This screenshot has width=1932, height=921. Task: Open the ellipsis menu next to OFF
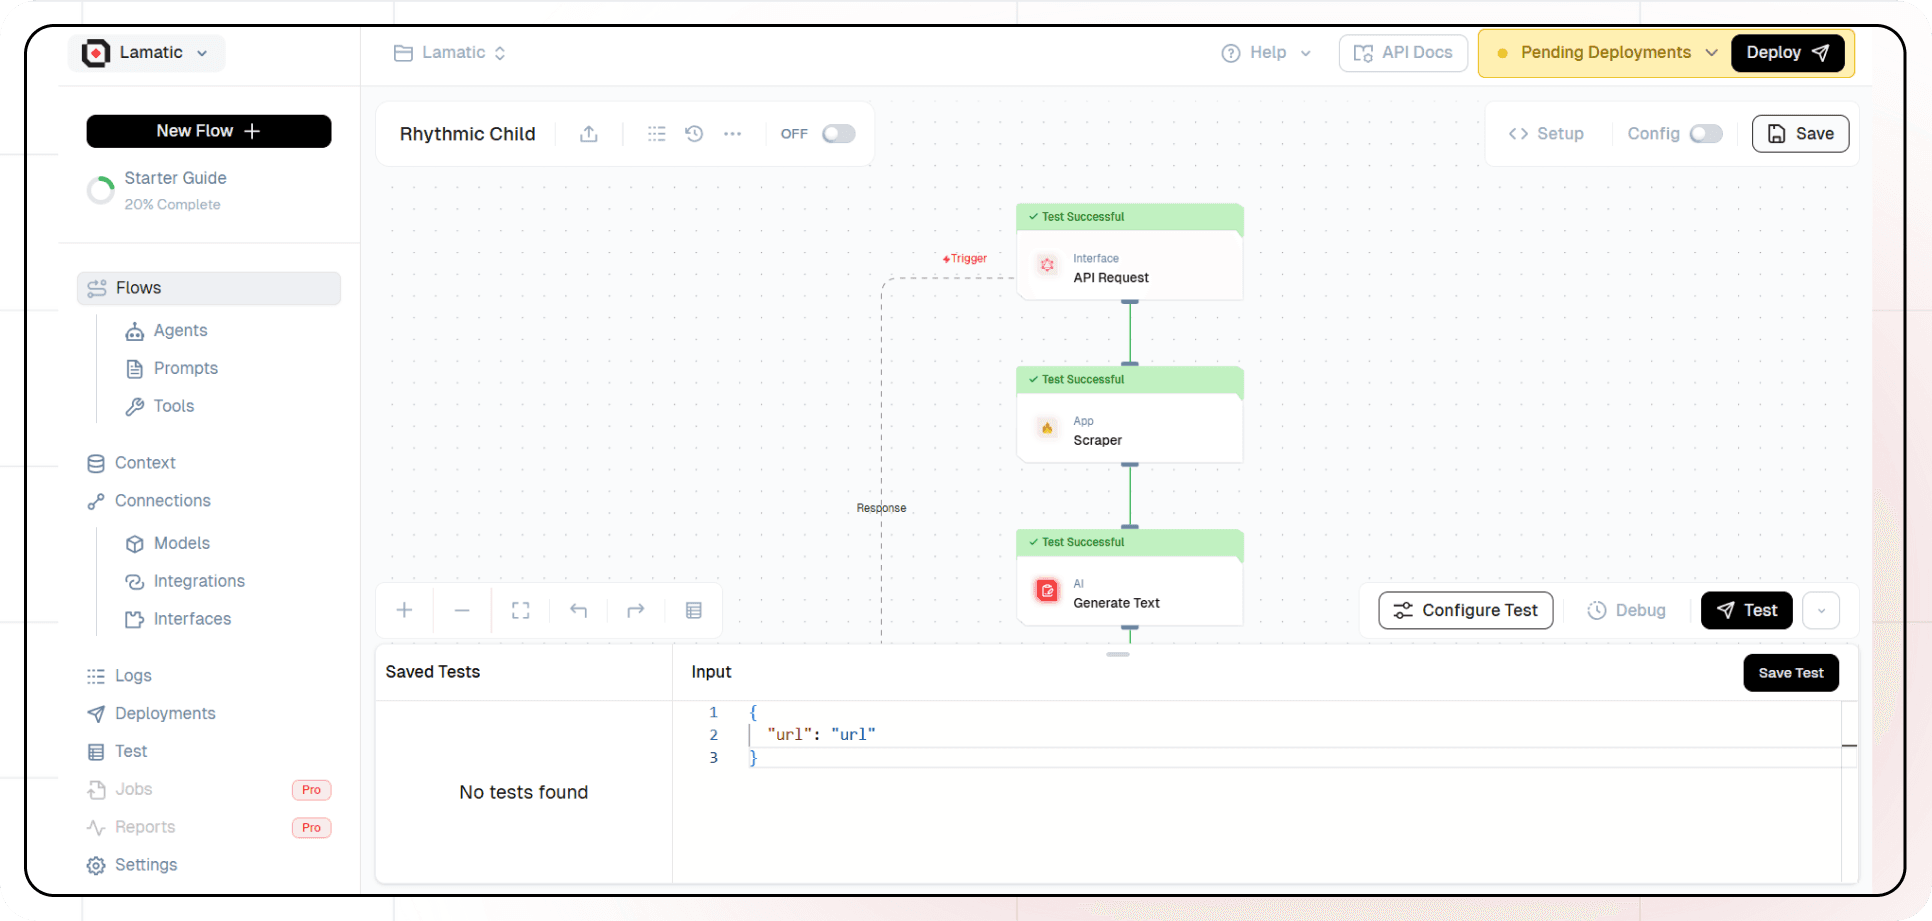point(733,133)
